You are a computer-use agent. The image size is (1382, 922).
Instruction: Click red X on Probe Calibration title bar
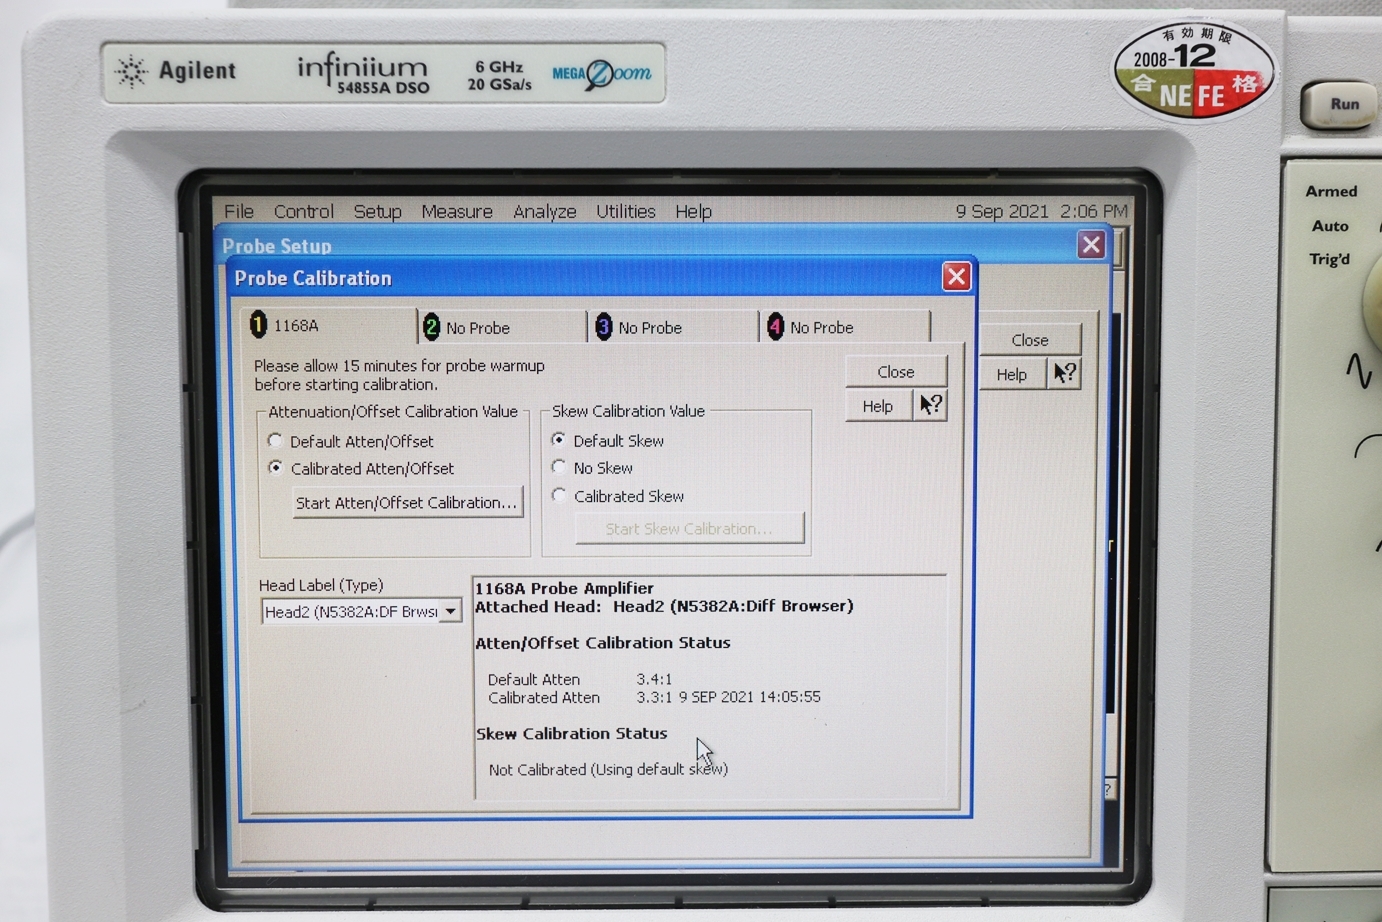pyautogui.click(x=956, y=277)
